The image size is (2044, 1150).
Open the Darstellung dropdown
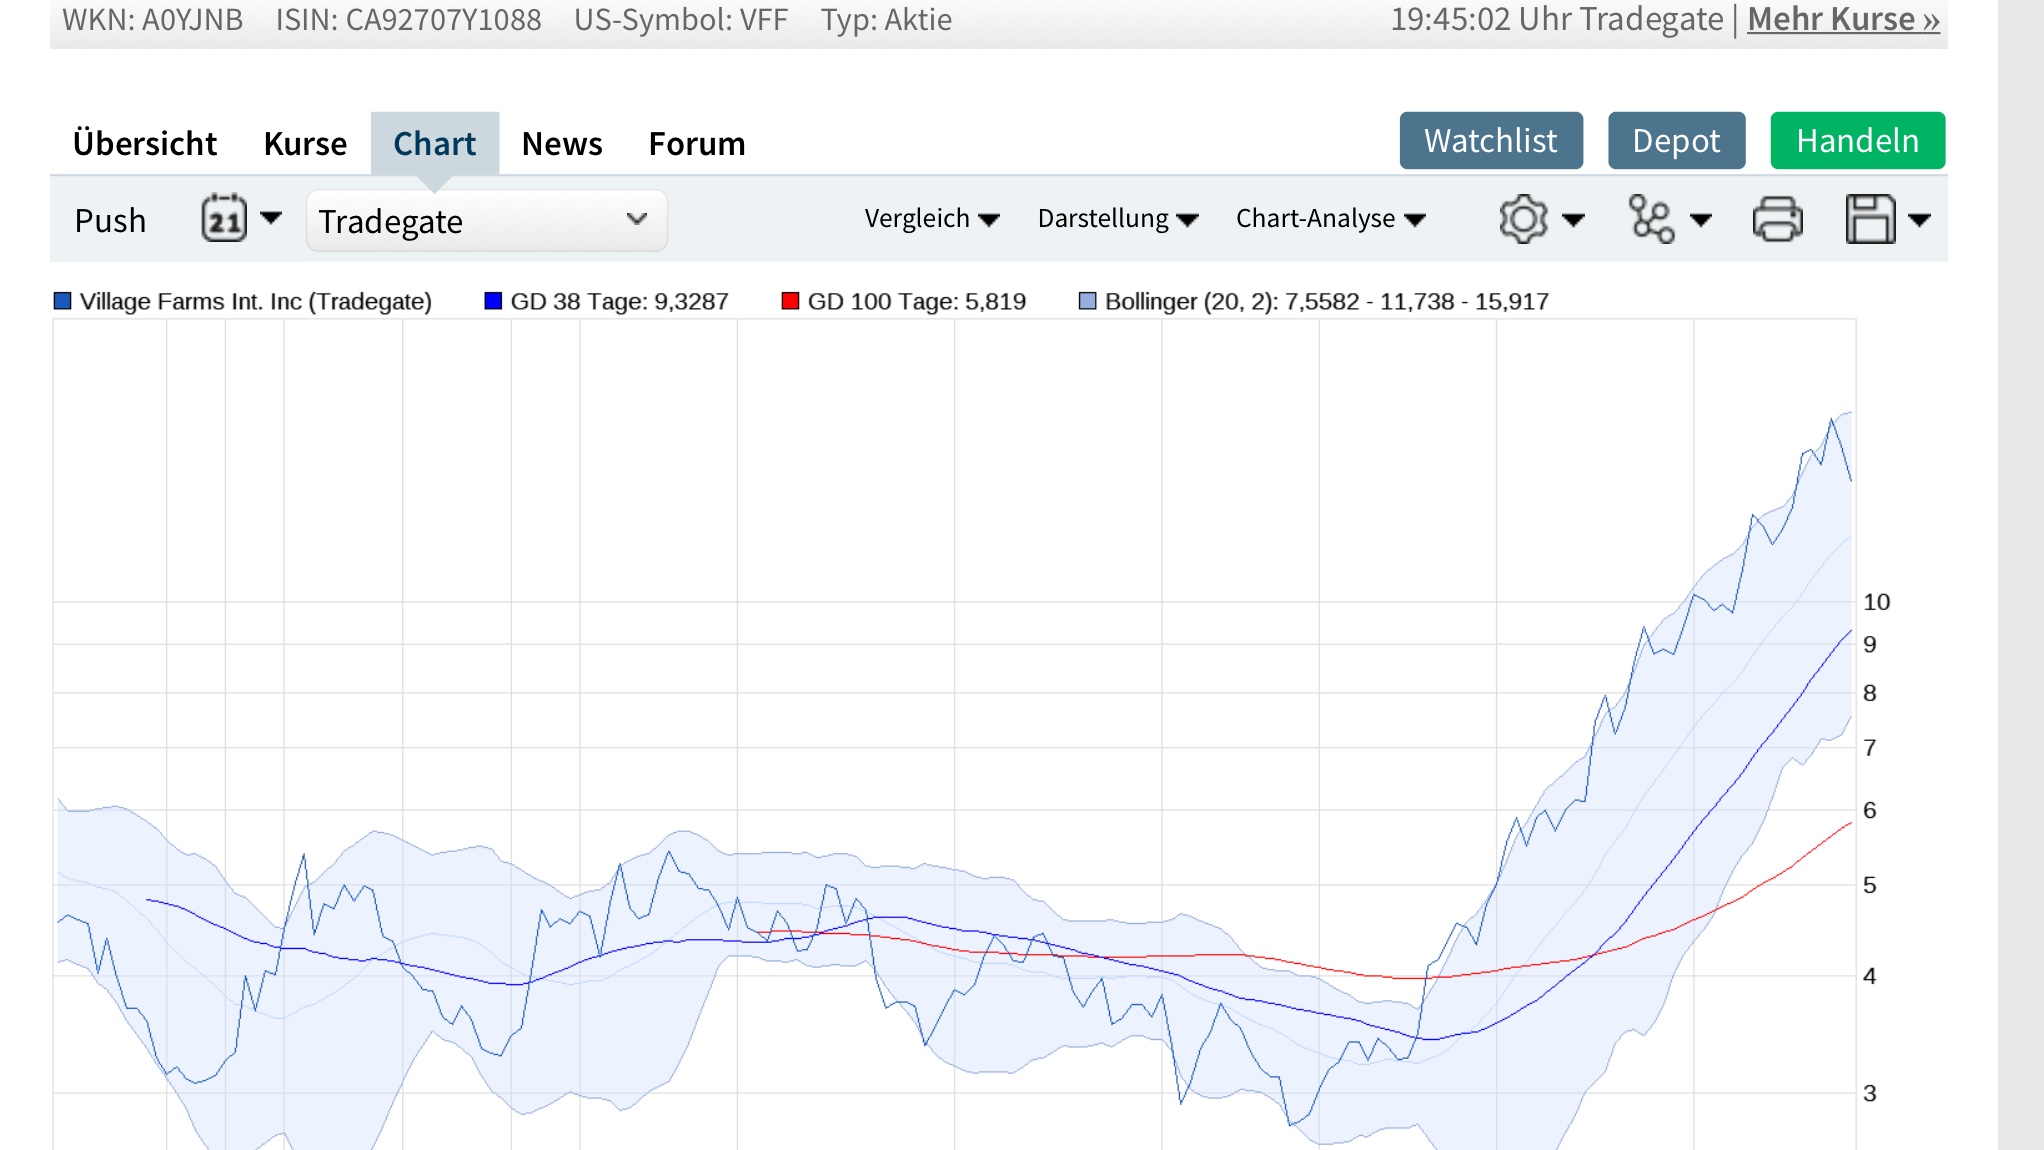1116,218
